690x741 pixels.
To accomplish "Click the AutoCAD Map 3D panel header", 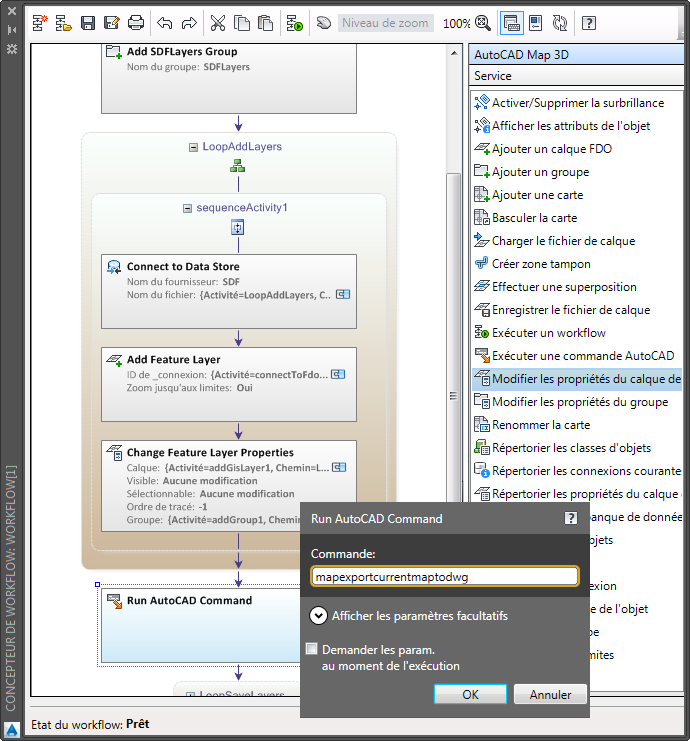I will 576,55.
